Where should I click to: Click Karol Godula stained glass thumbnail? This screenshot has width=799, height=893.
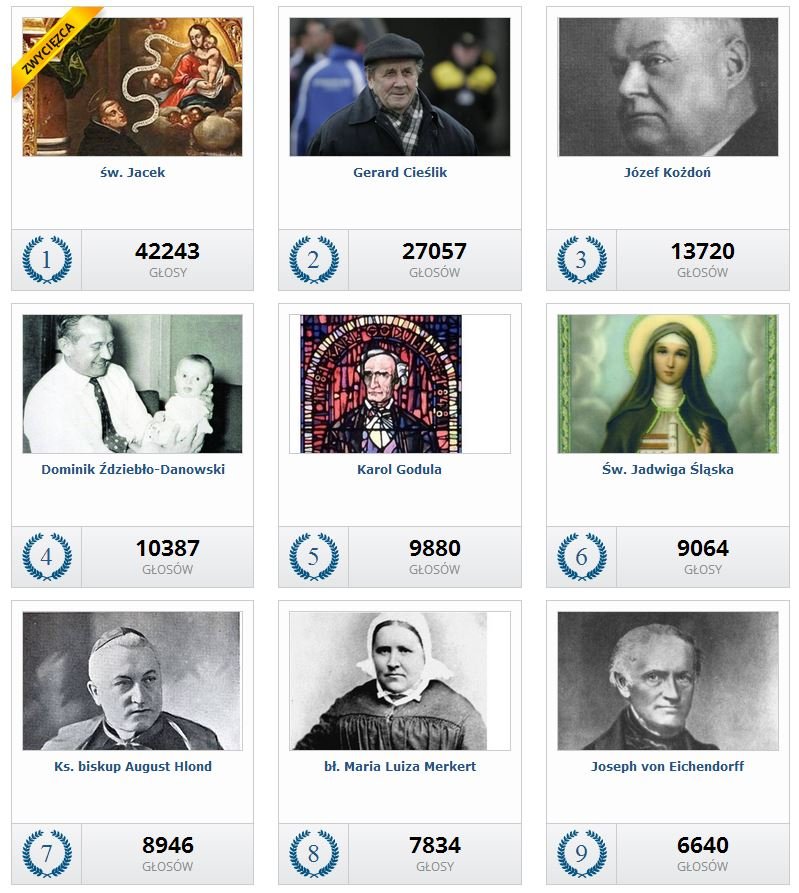click(381, 384)
